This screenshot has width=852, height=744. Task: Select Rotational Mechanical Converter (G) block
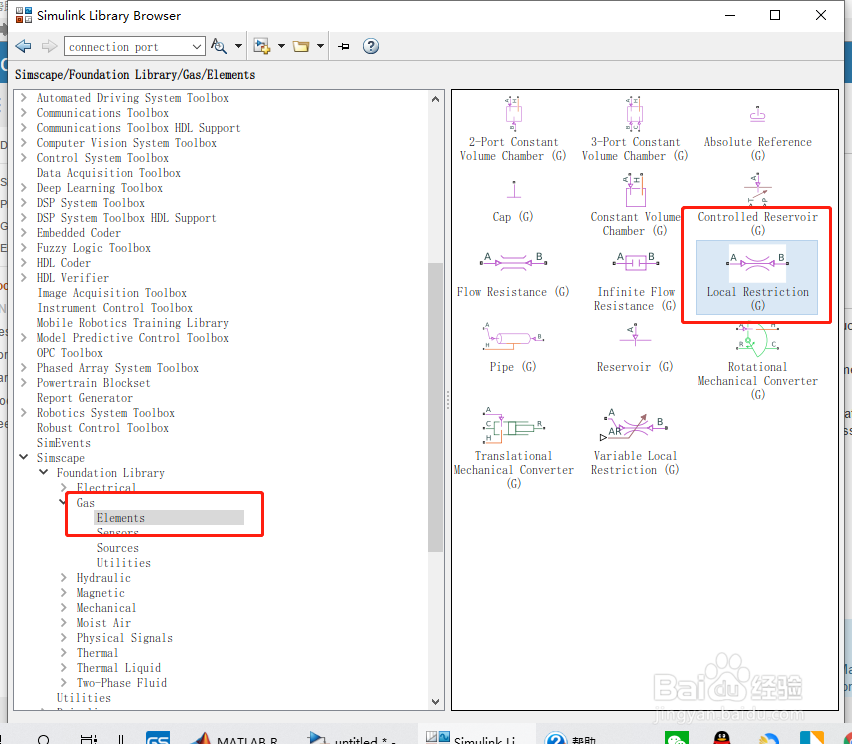tap(757, 361)
